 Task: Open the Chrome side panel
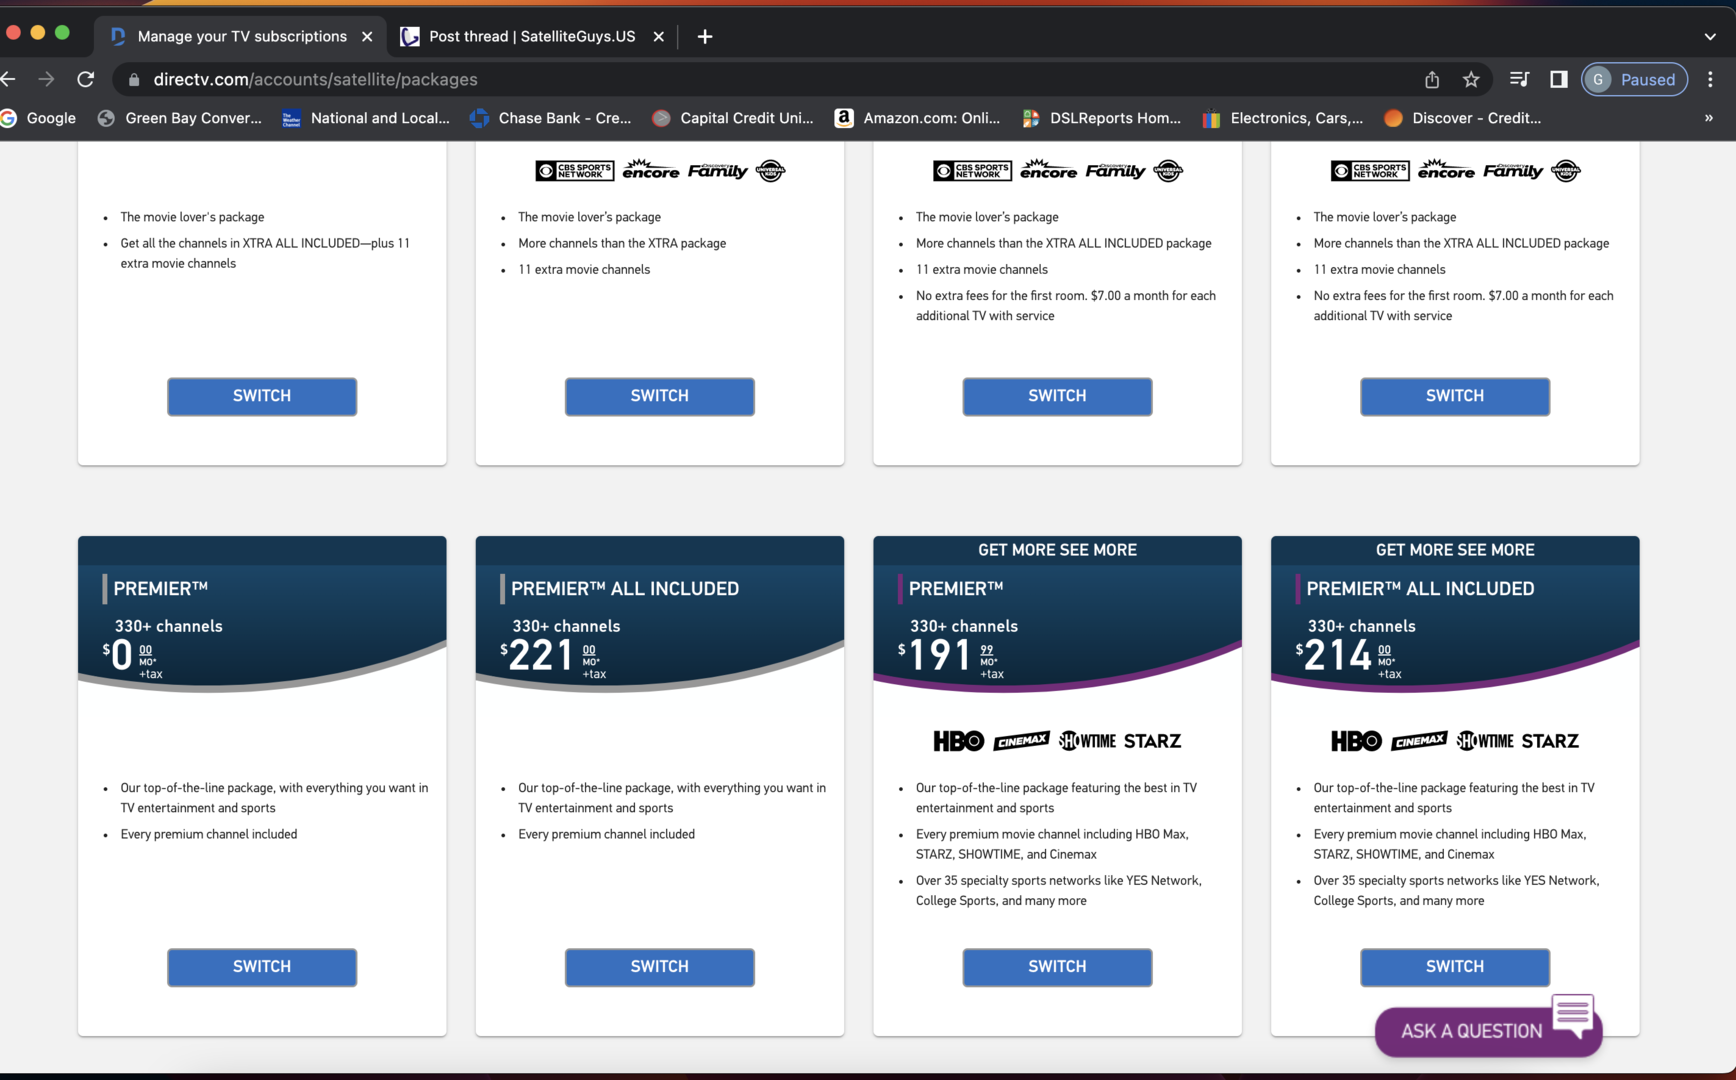pyautogui.click(x=1558, y=79)
